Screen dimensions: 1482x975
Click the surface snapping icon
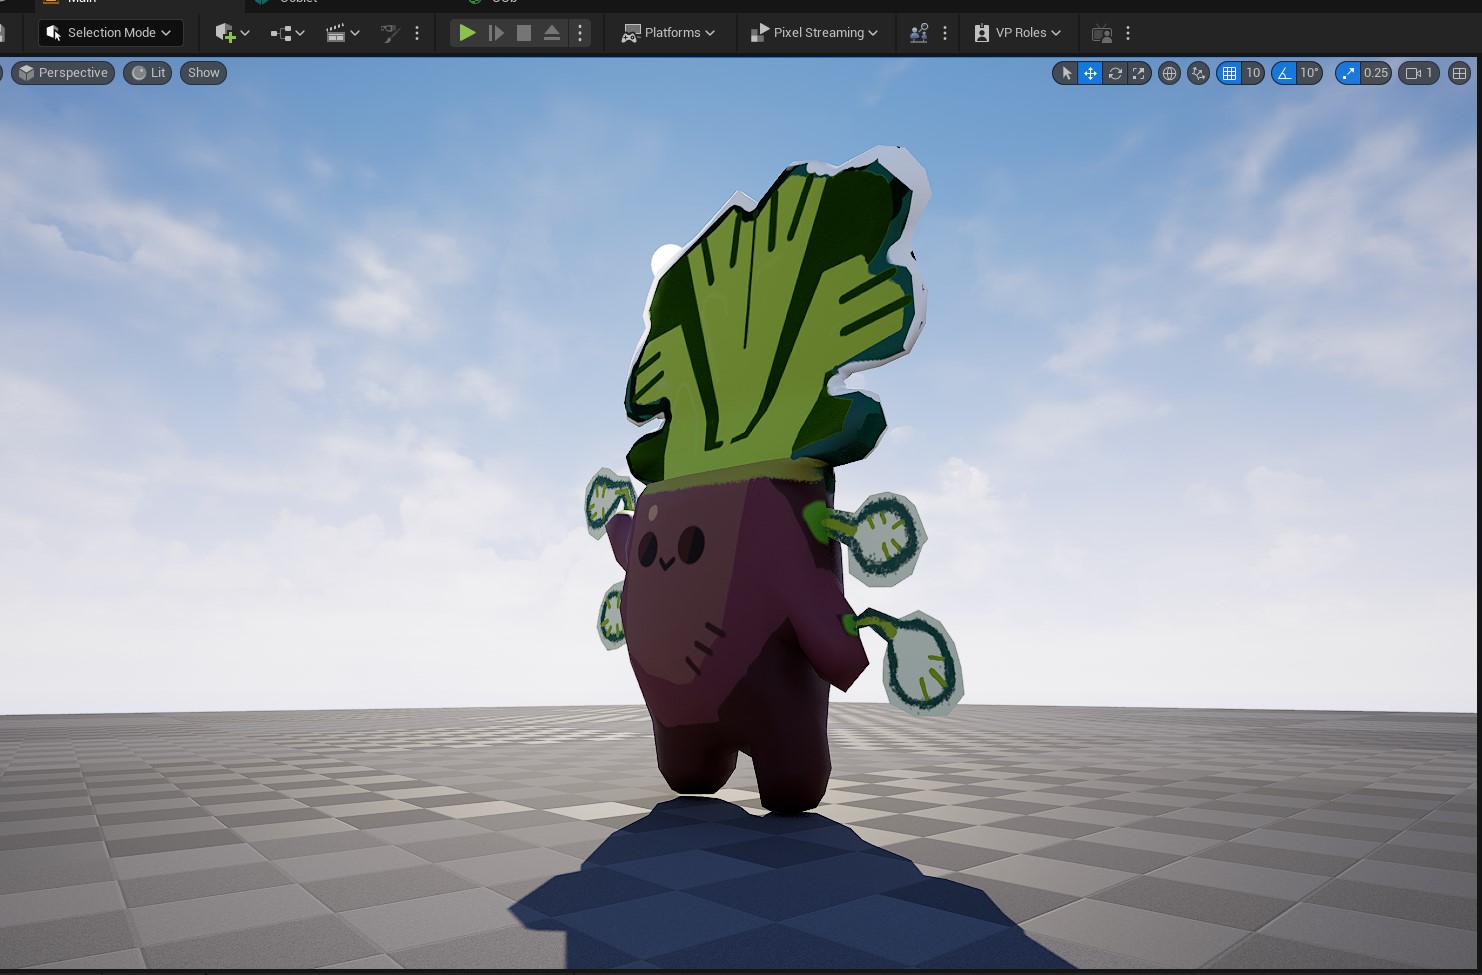(x=1198, y=73)
